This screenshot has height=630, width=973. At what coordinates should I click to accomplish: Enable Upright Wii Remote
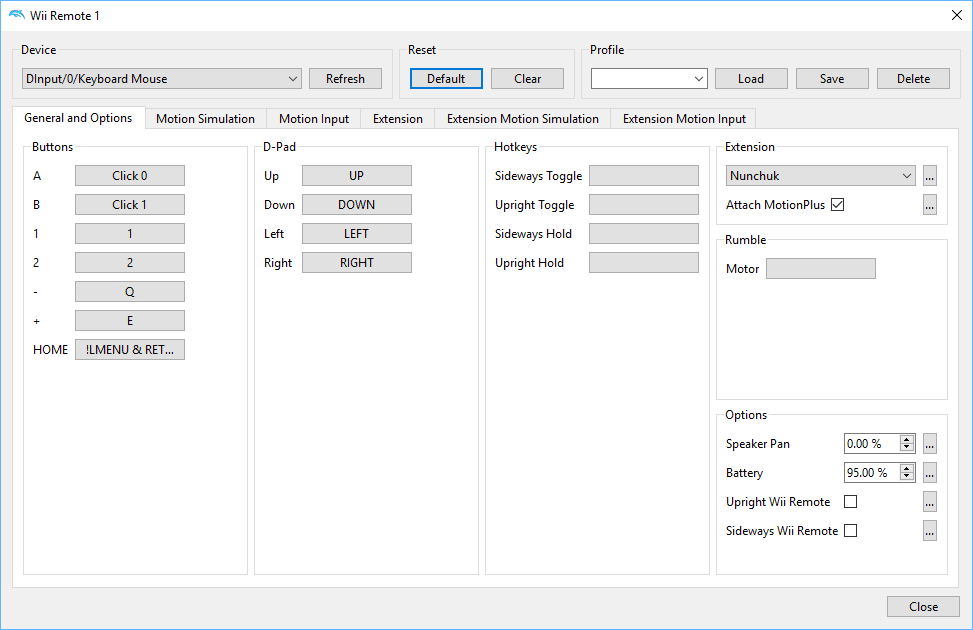[850, 501]
